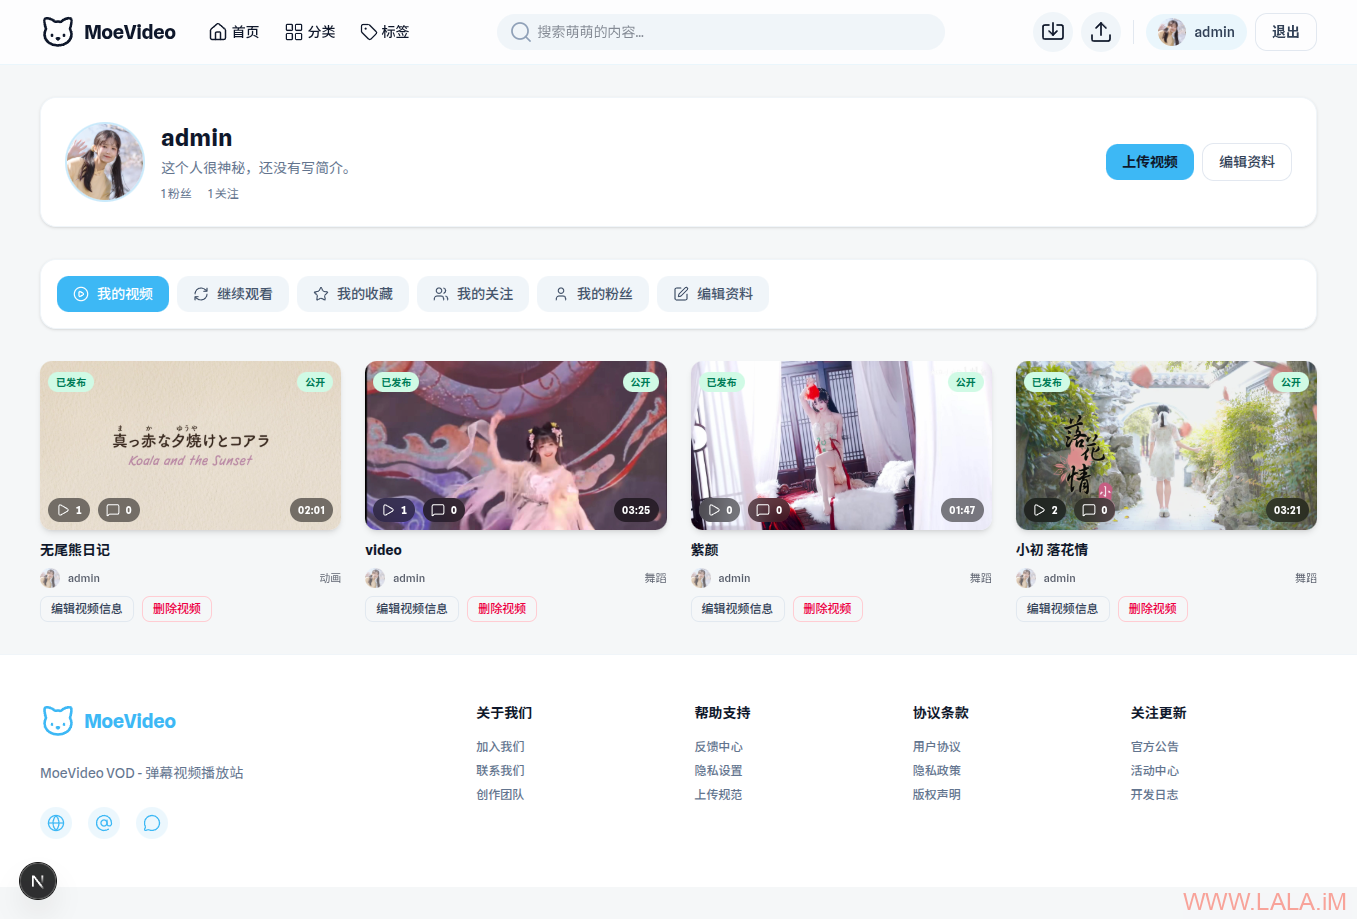Click the @ email icon in footer
The width and height of the screenshot is (1357, 919).
point(104,823)
